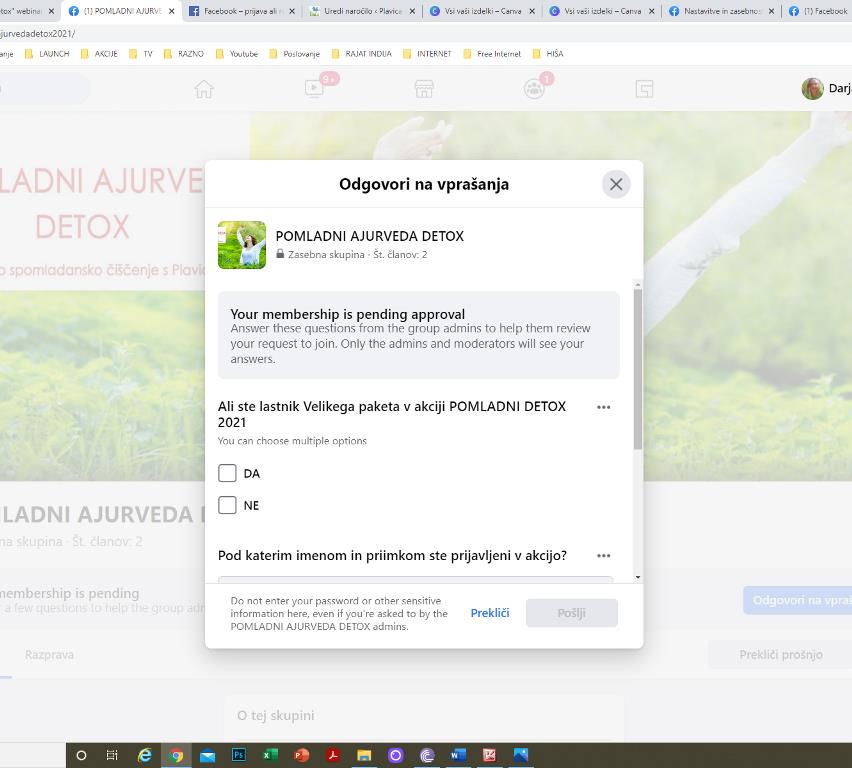Open the INTERNET bookmark folder
Screen dimensions: 852x768
coord(427,54)
